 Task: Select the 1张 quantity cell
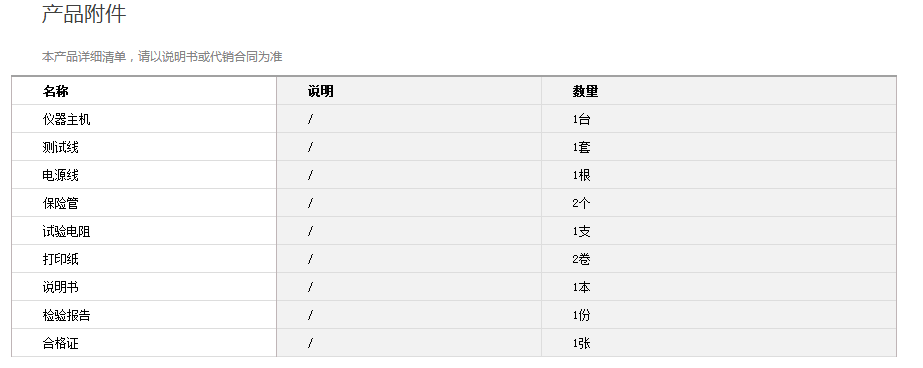719,343
